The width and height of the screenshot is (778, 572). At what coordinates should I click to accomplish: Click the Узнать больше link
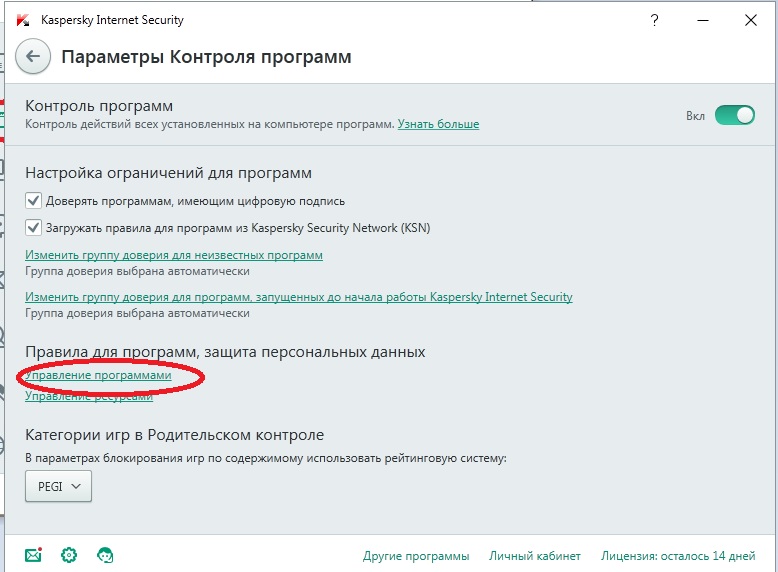tap(438, 124)
